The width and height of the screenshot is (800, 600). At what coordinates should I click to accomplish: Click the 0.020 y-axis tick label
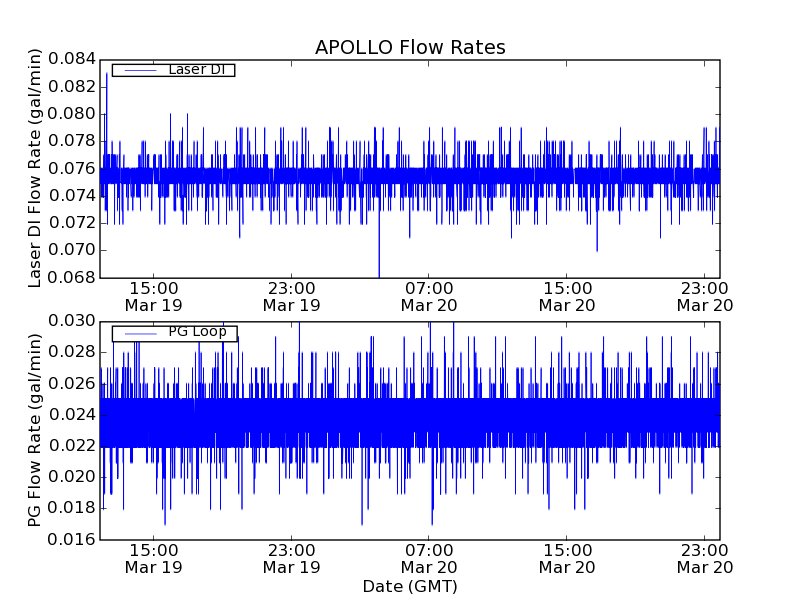[72, 477]
